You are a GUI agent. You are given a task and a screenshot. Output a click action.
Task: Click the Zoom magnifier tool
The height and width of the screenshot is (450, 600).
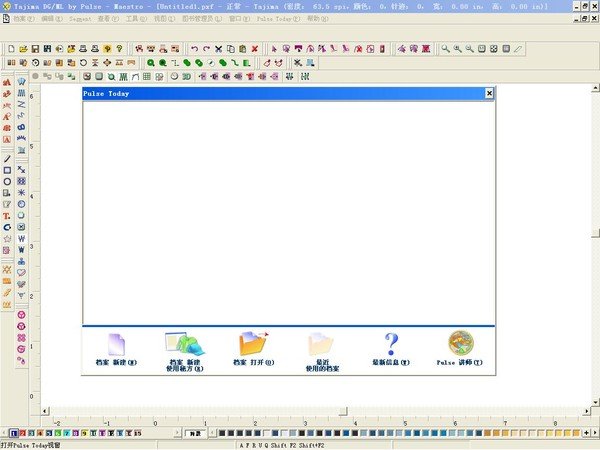(x=445, y=49)
